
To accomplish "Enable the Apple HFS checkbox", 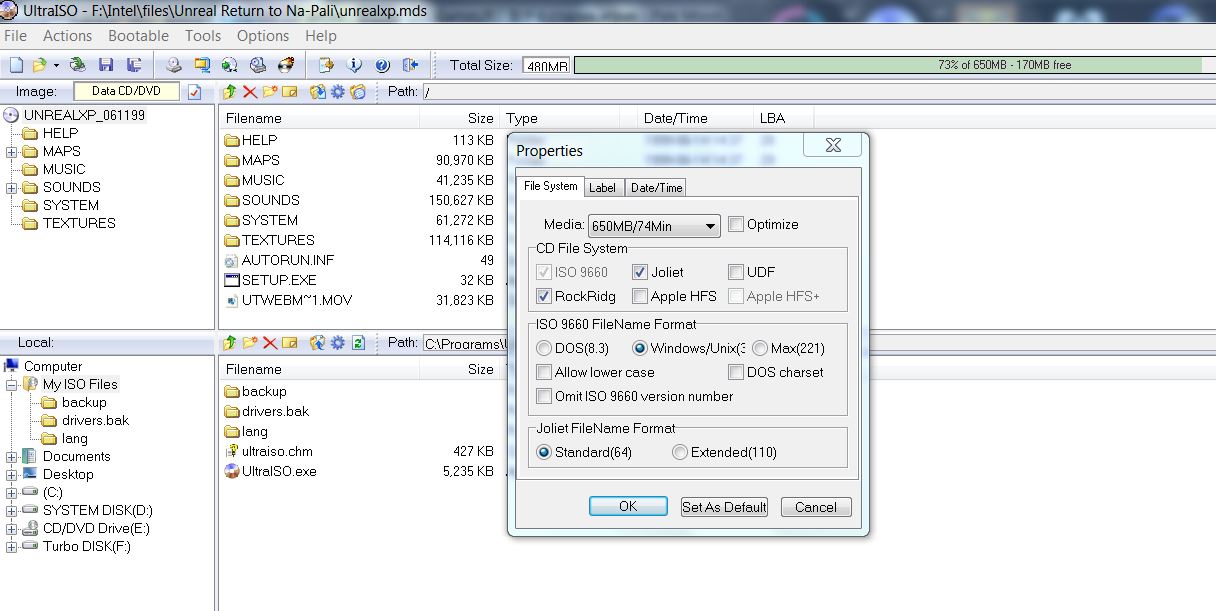I will coord(640,296).
